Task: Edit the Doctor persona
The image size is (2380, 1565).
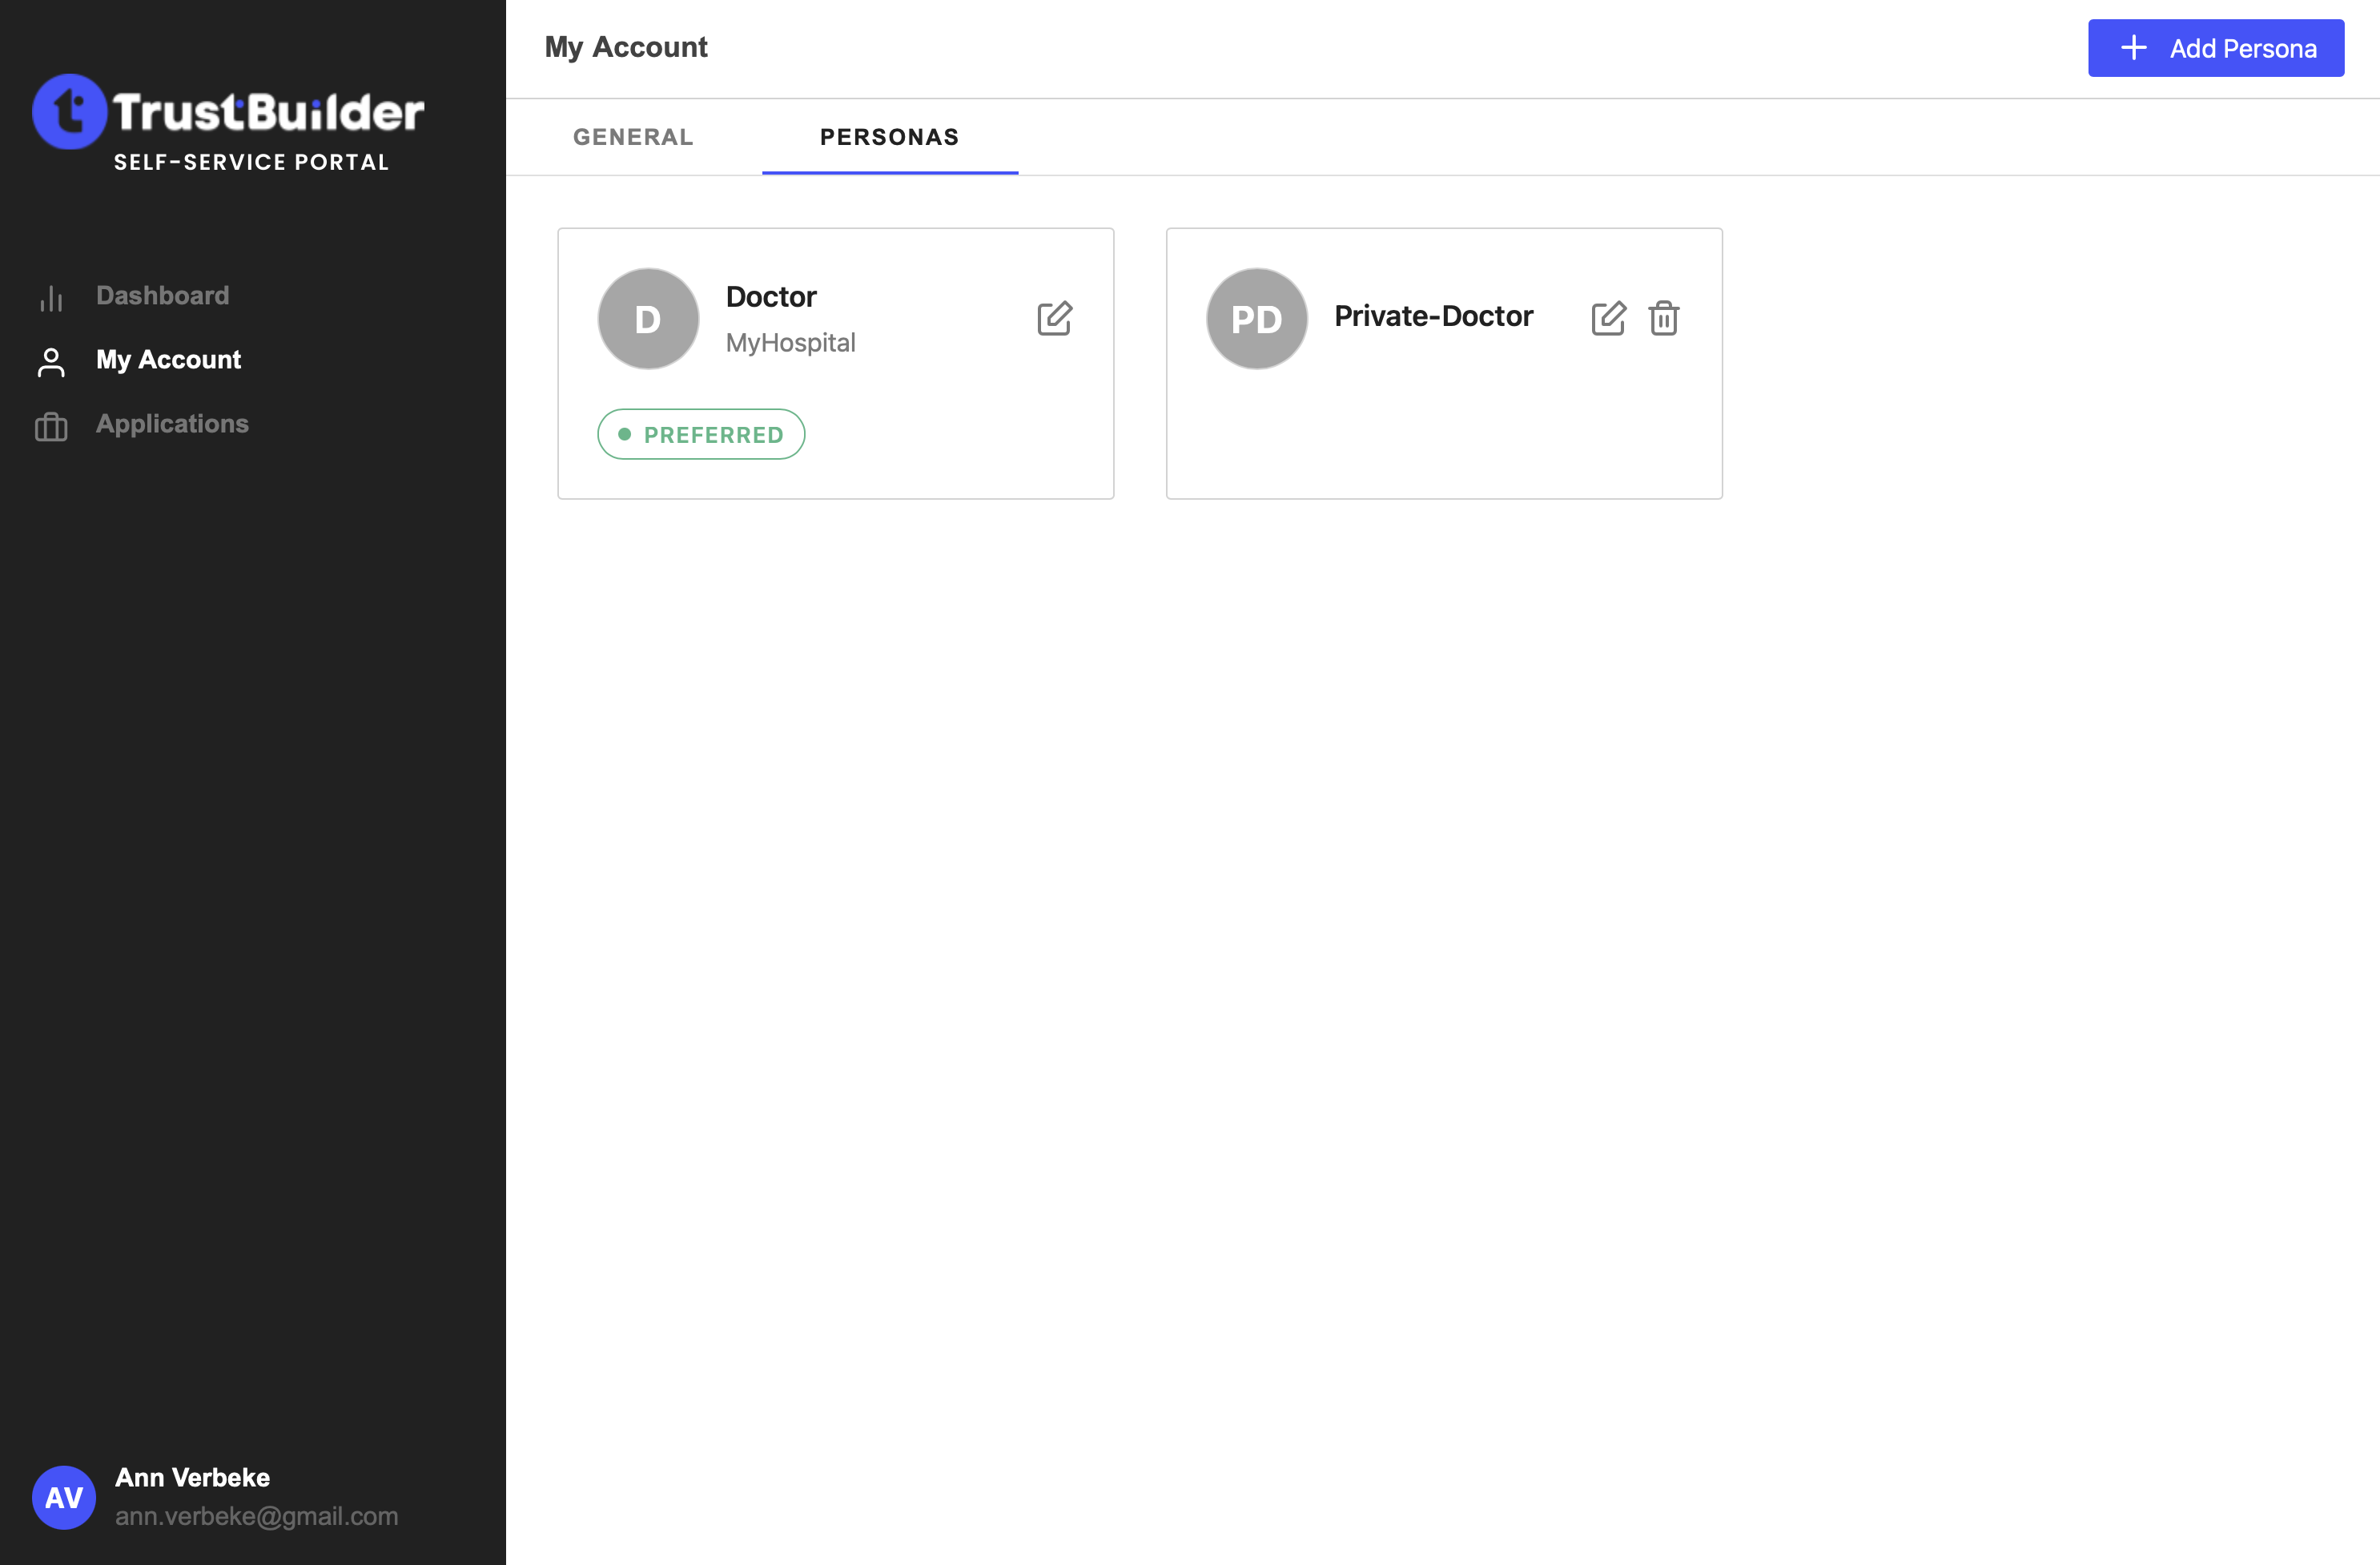Action: pyautogui.click(x=1054, y=318)
